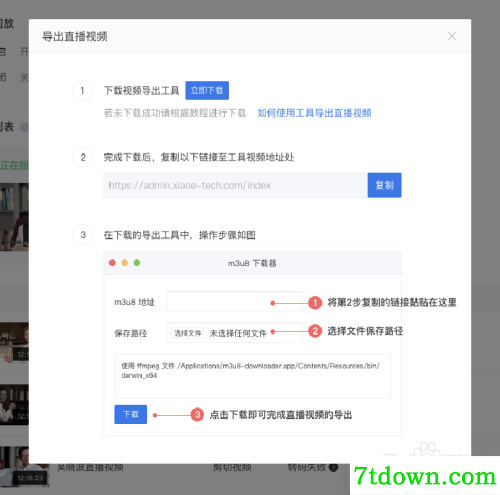500x495 pixels.
Task: Click the 导出直播视频 dialog title
Action: pyautogui.click(x=75, y=36)
